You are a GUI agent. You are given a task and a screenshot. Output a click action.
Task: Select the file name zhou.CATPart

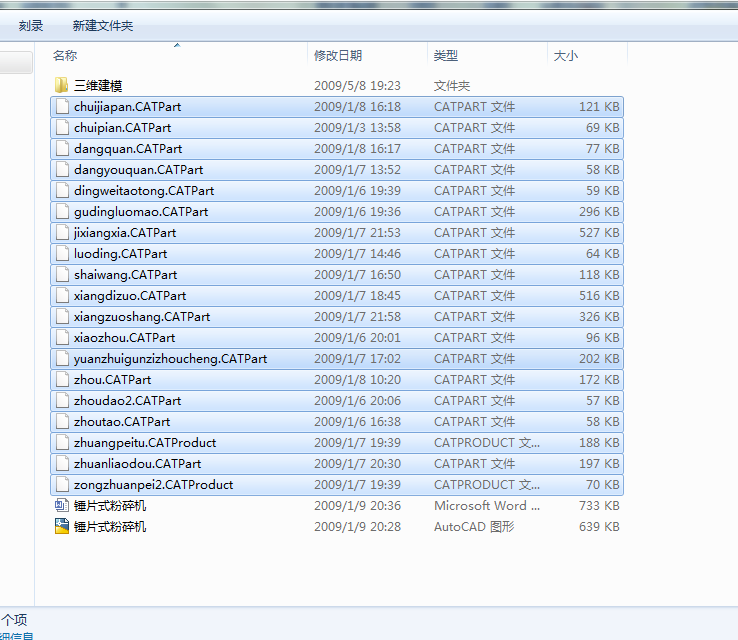pos(112,380)
